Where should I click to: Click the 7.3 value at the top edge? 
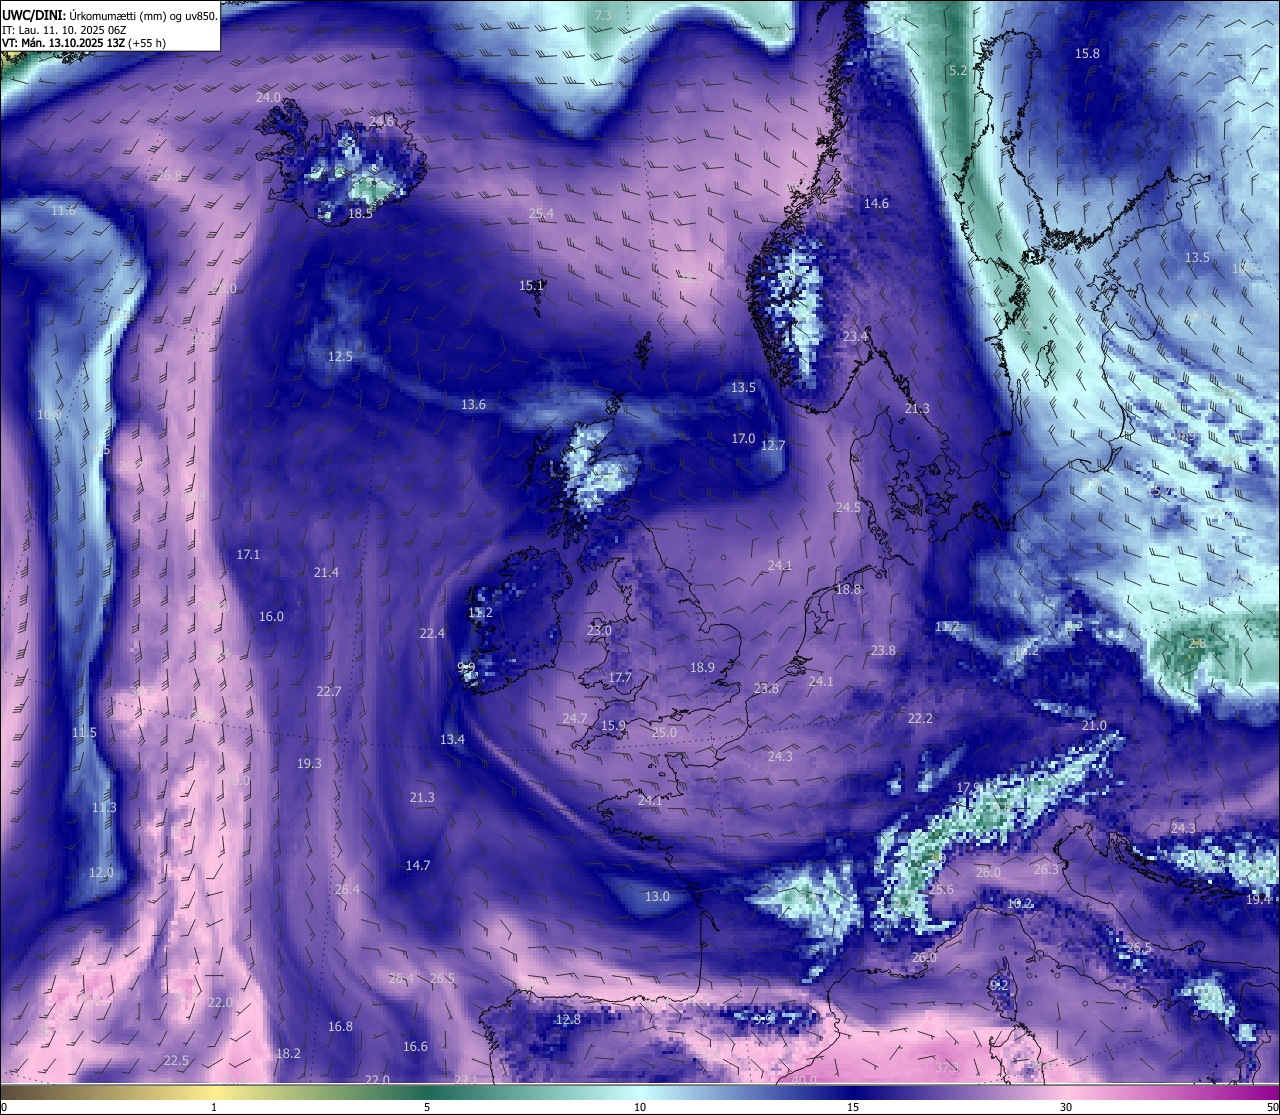tap(603, 16)
